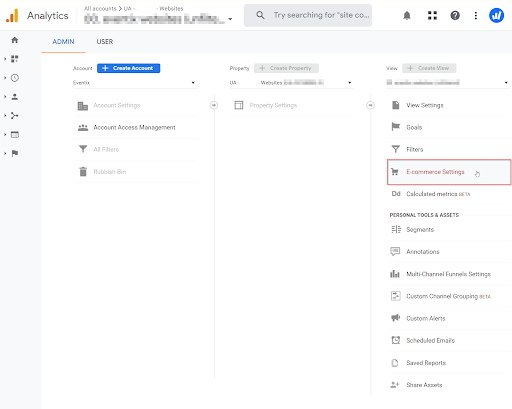
Task: Expand the account selector dropdown in header
Action: coord(230,19)
